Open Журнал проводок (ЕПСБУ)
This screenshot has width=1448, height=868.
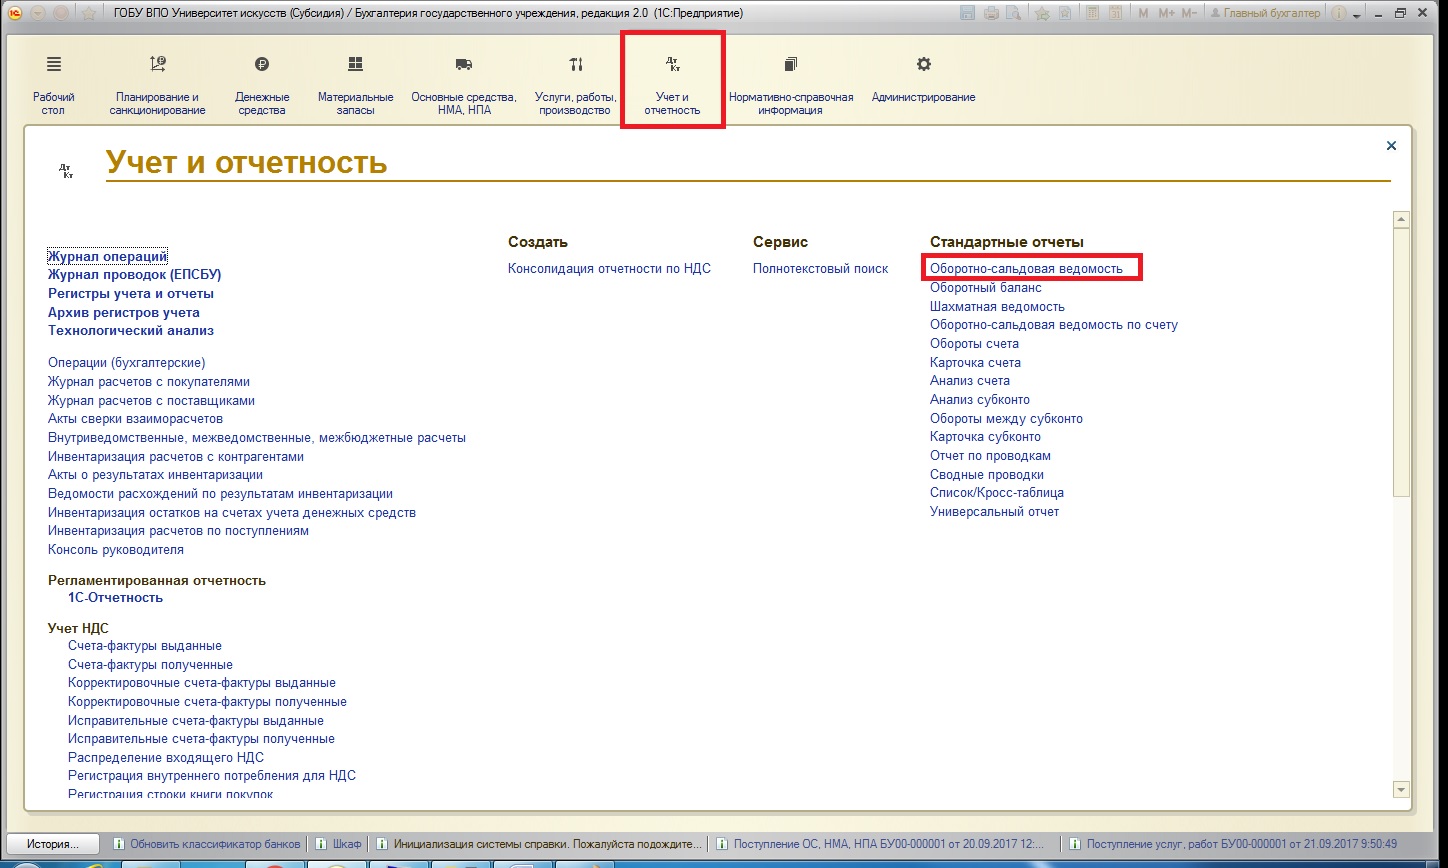pyautogui.click(x=134, y=274)
